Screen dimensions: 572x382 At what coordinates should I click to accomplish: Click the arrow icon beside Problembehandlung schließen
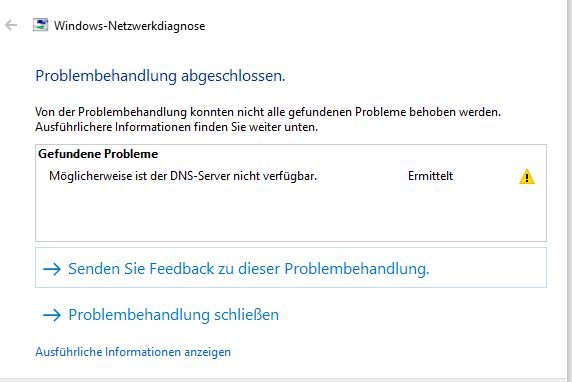point(52,315)
